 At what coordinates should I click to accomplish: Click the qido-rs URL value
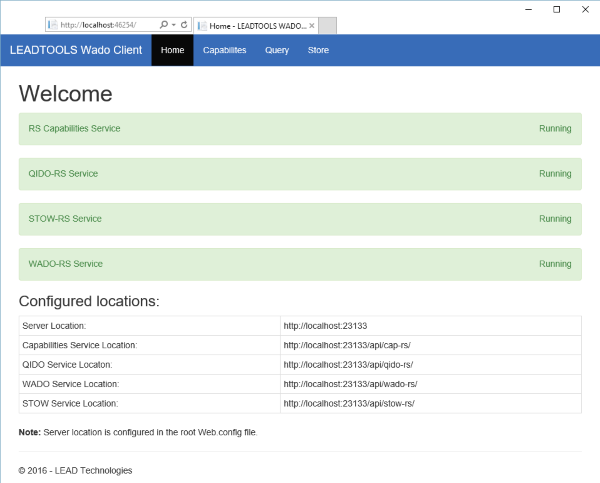[348, 365]
